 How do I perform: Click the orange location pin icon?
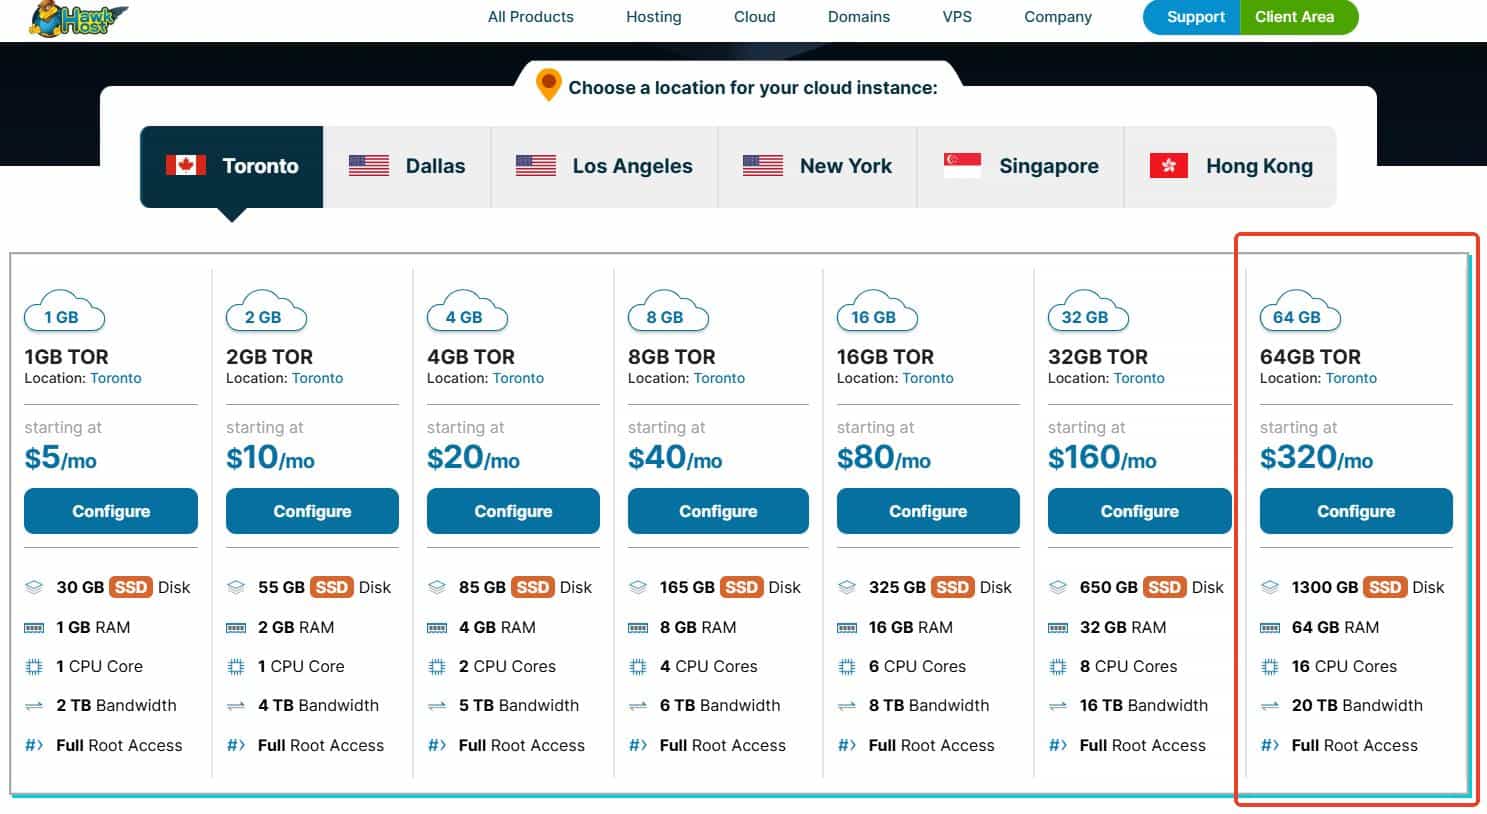pos(548,85)
